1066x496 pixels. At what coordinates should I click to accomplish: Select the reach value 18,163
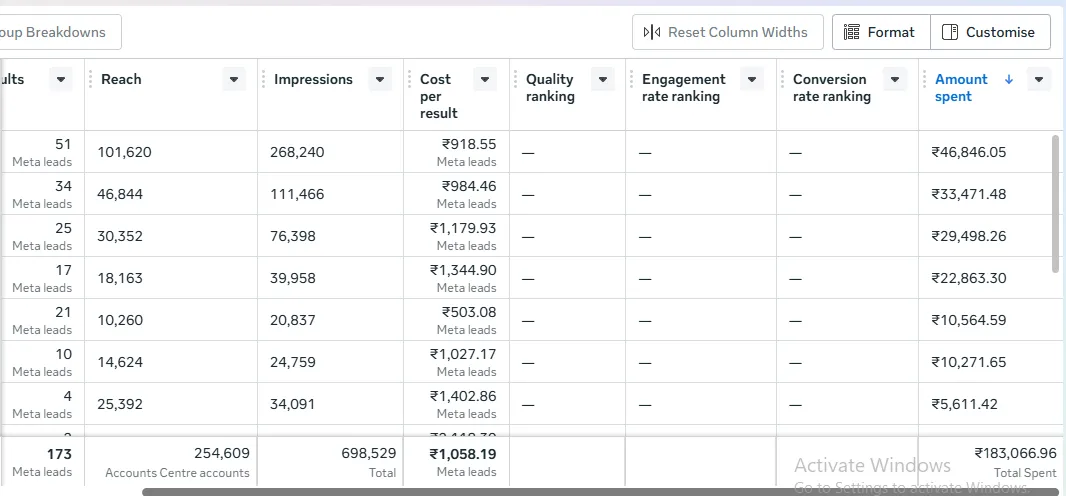(x=120, y=279)
